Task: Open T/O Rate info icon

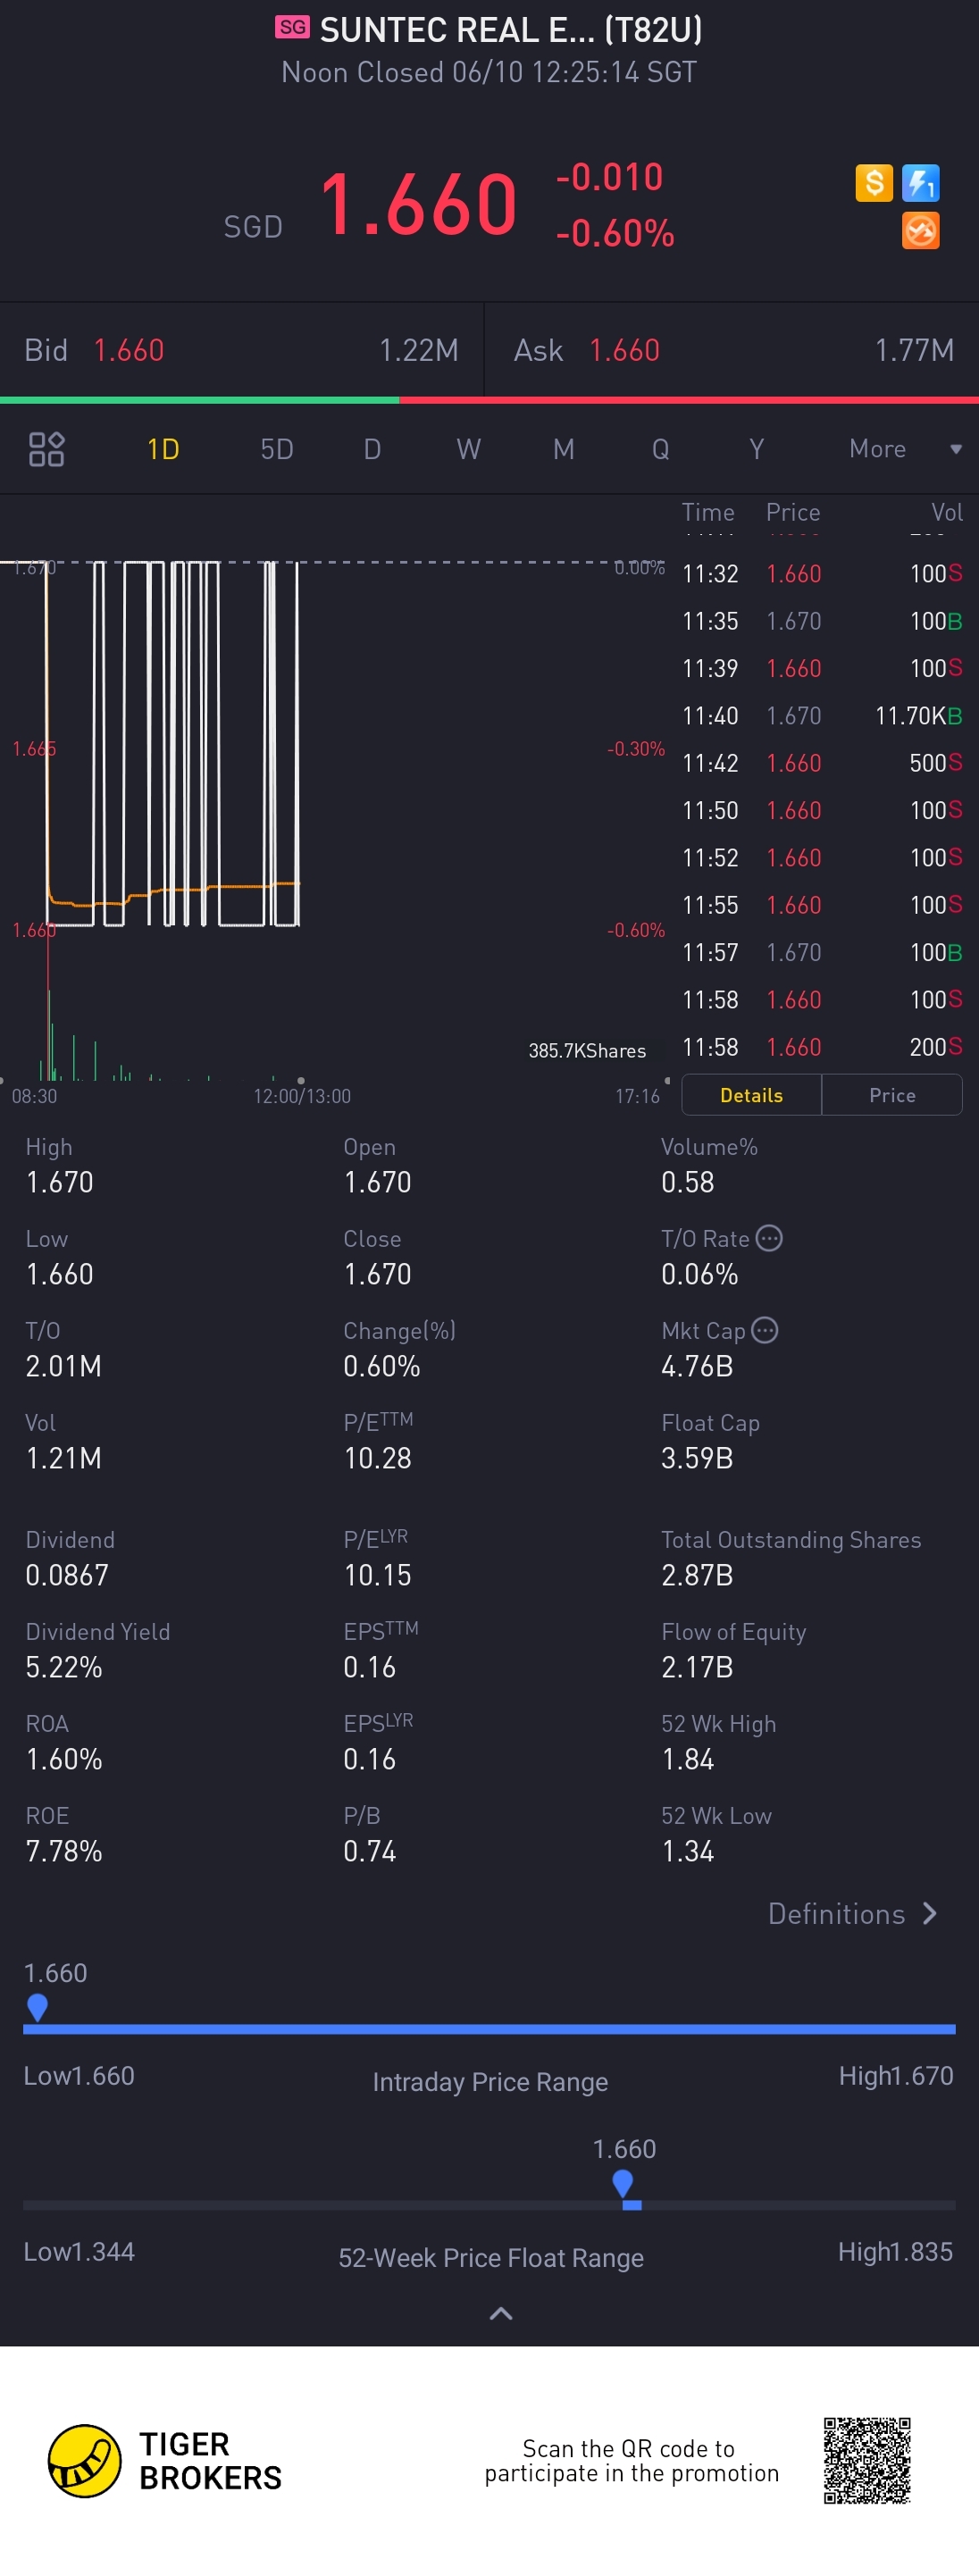Action: click(769, 1238)
